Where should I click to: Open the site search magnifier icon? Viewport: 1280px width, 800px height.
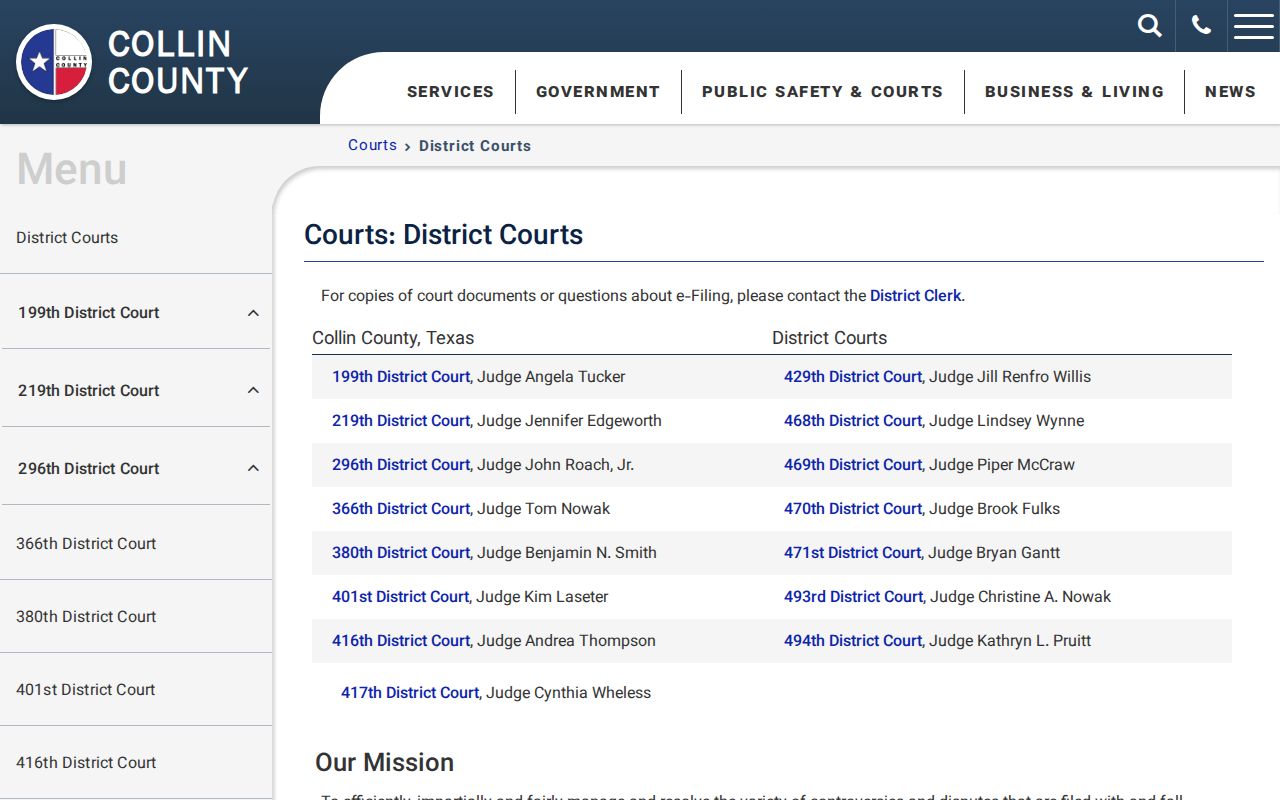point(1150,26)
